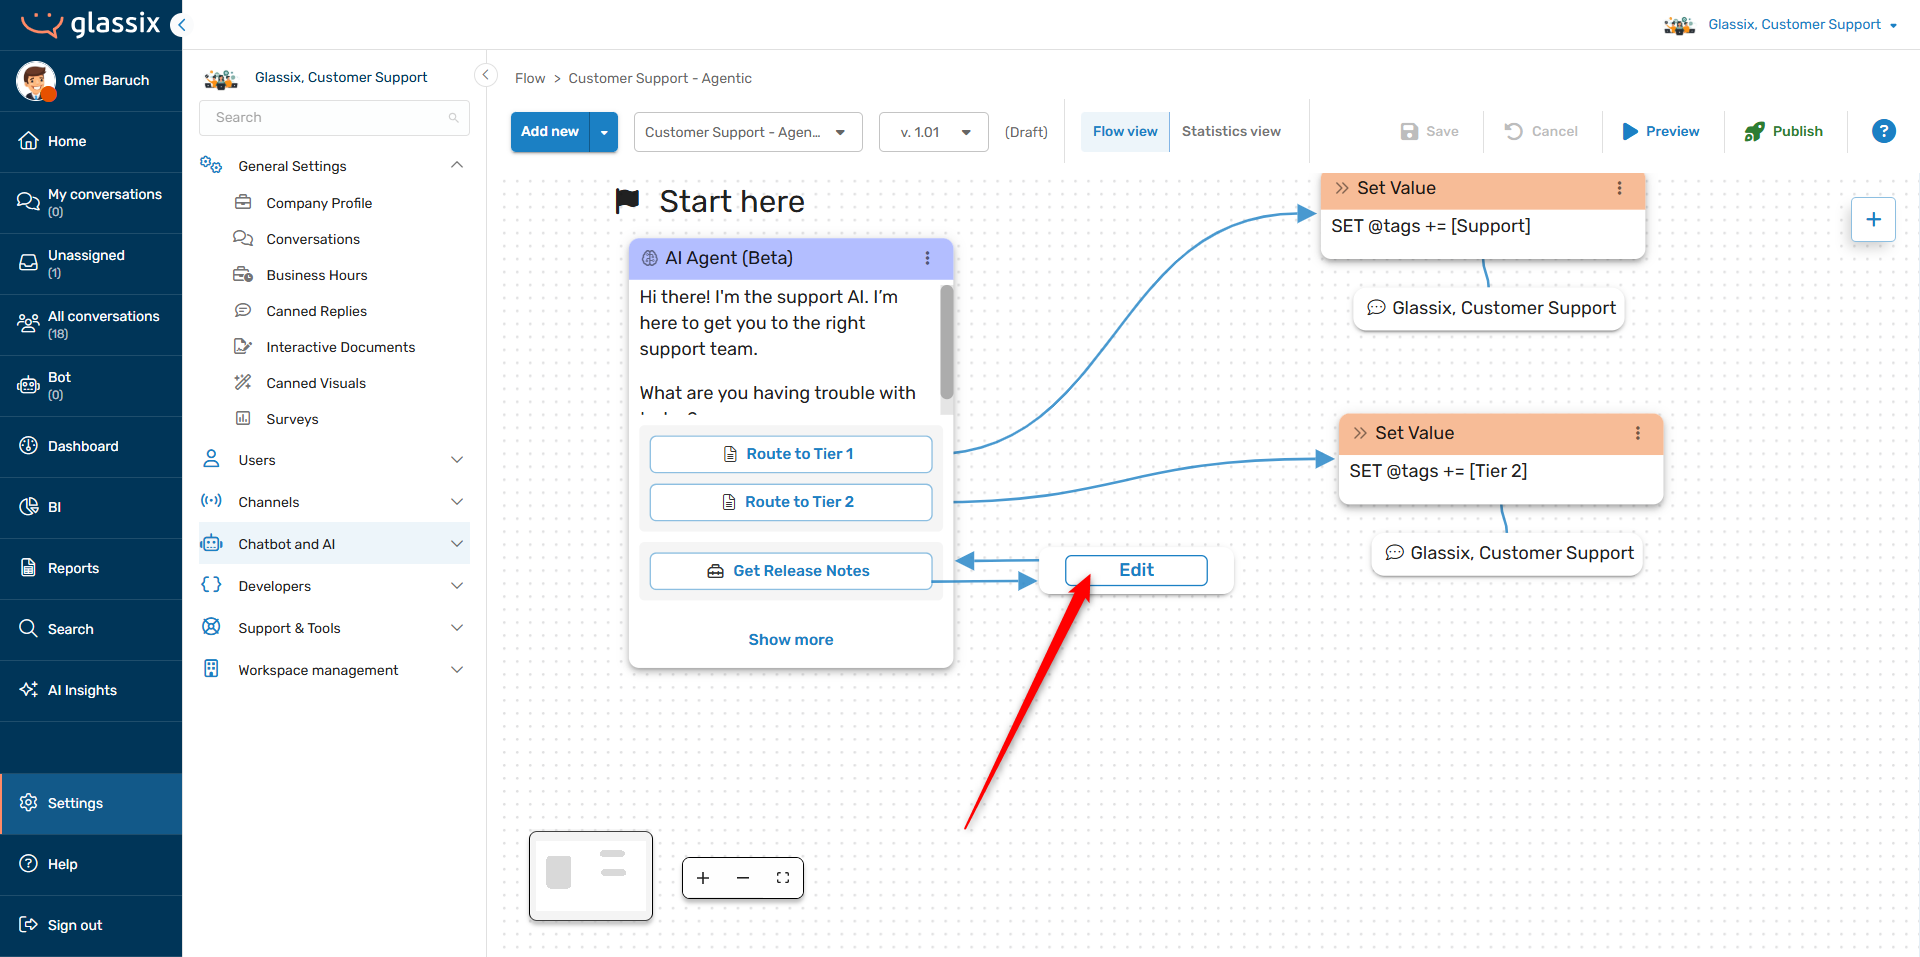Click the Add new button

550,132
